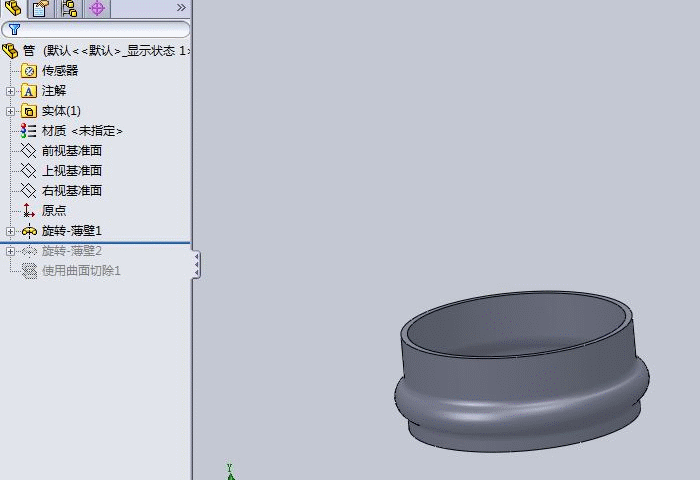The image size is (700, 480).
Task: Focus the feature tree filter field
Action: (x=96, y=29)
